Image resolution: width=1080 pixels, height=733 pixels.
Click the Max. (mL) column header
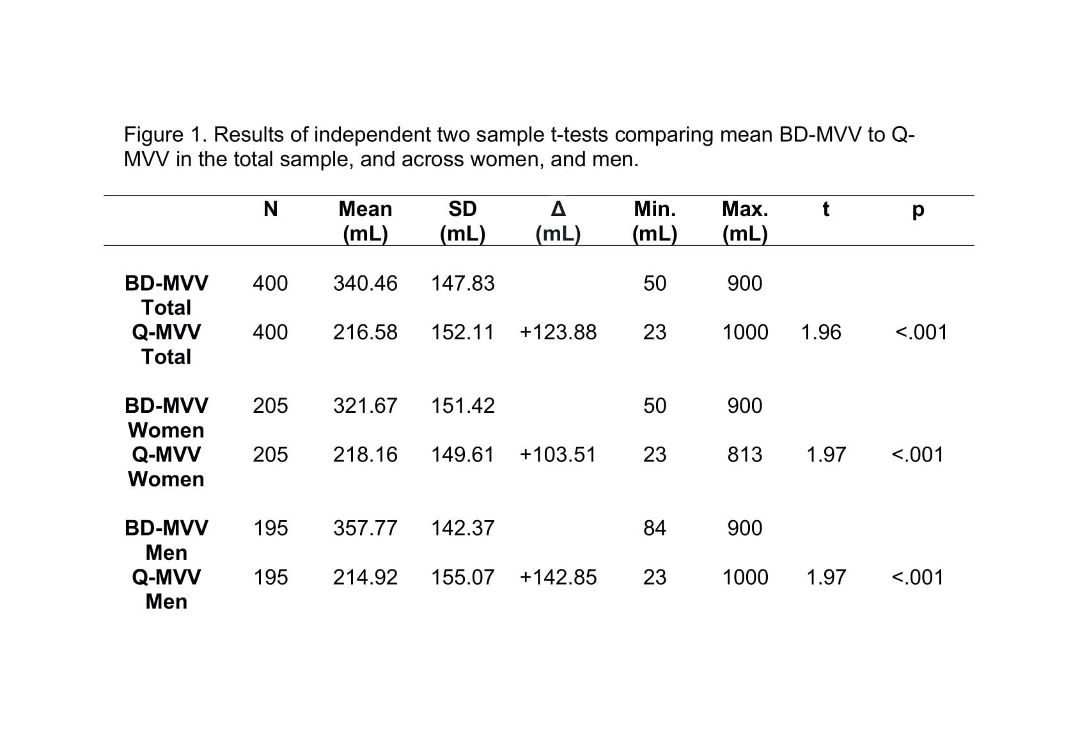pyautogui.click(x=745, y=221)
